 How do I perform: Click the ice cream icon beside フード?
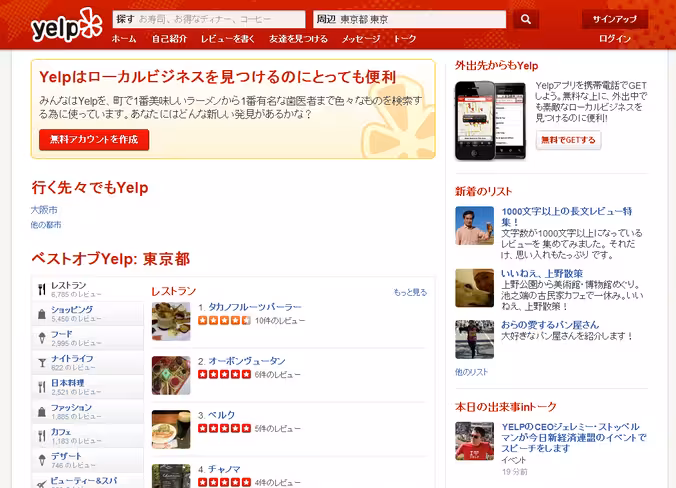tap(42, 338)
